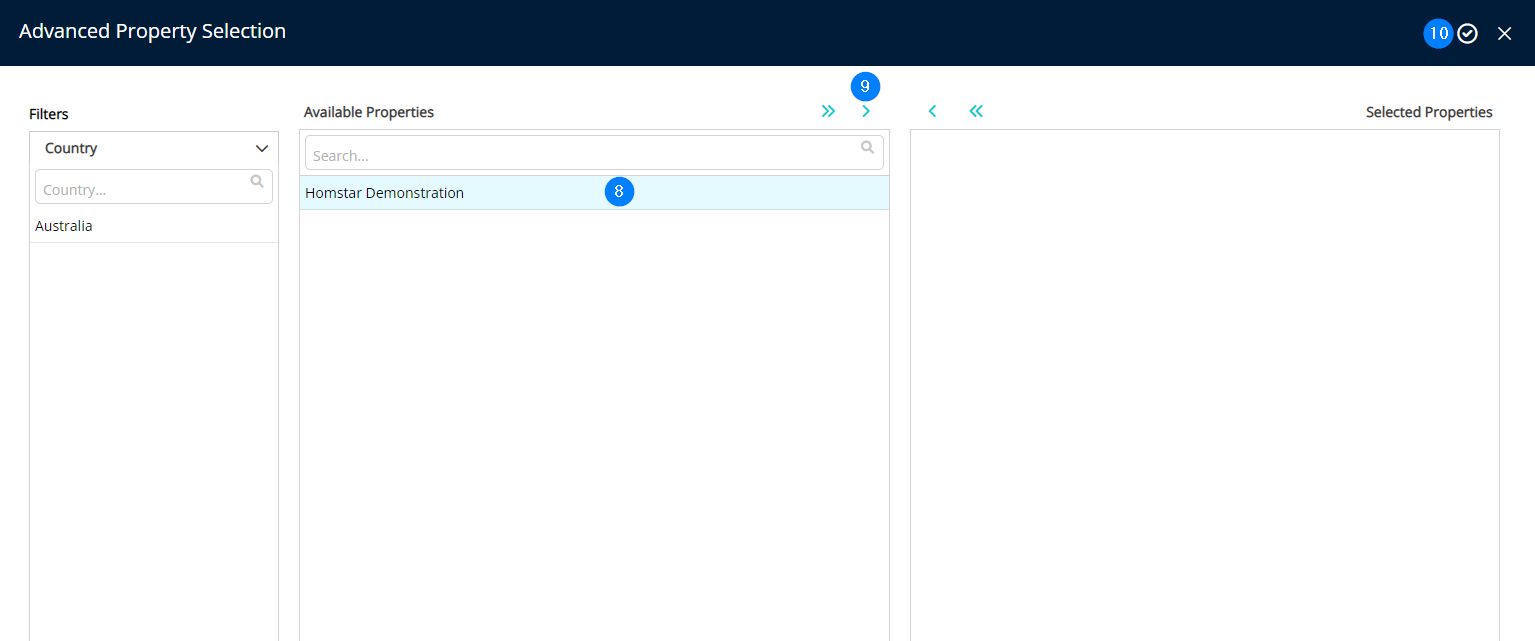Remove all properties using double-left arrows
Image resolution: width=1535 pixels, height=641 pixels.
tap(976, 111)
